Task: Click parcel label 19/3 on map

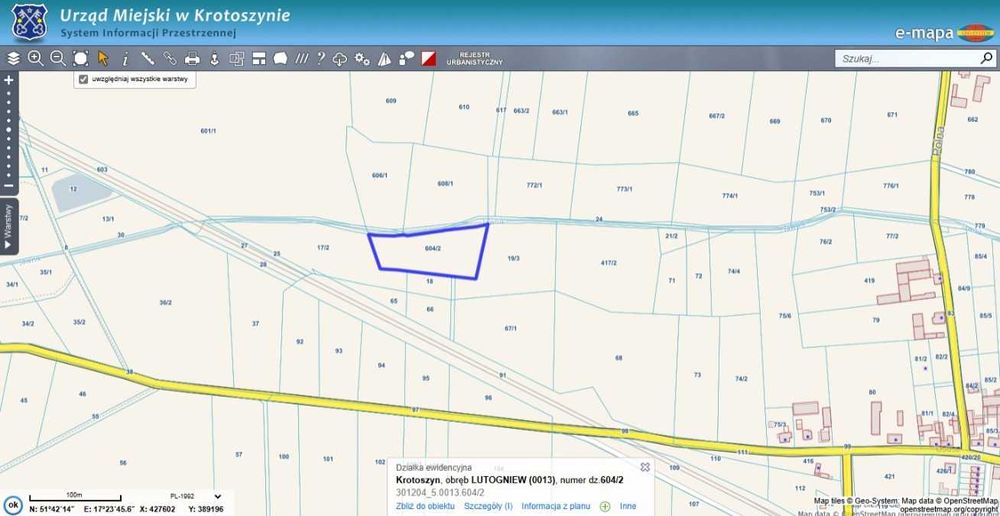Action: click(x=513, y=258)
